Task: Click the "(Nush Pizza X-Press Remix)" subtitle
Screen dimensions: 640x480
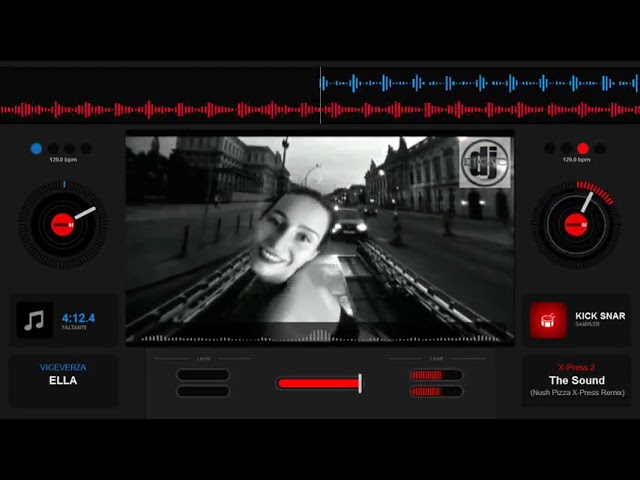Action: pyautogui.click(x=577, y=393)
